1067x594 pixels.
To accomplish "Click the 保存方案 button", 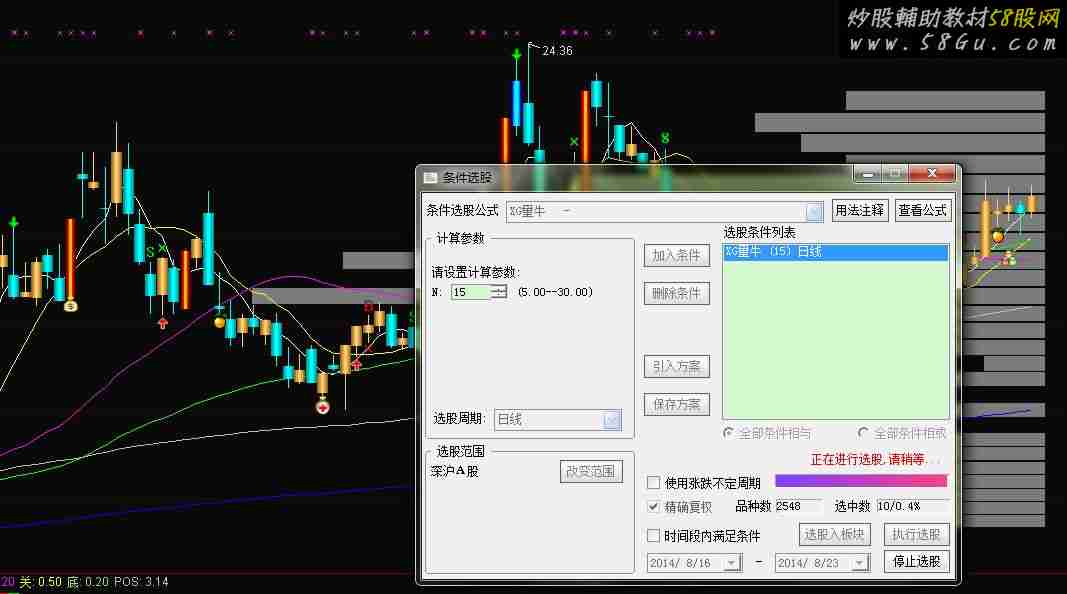I will coord(676,404).
